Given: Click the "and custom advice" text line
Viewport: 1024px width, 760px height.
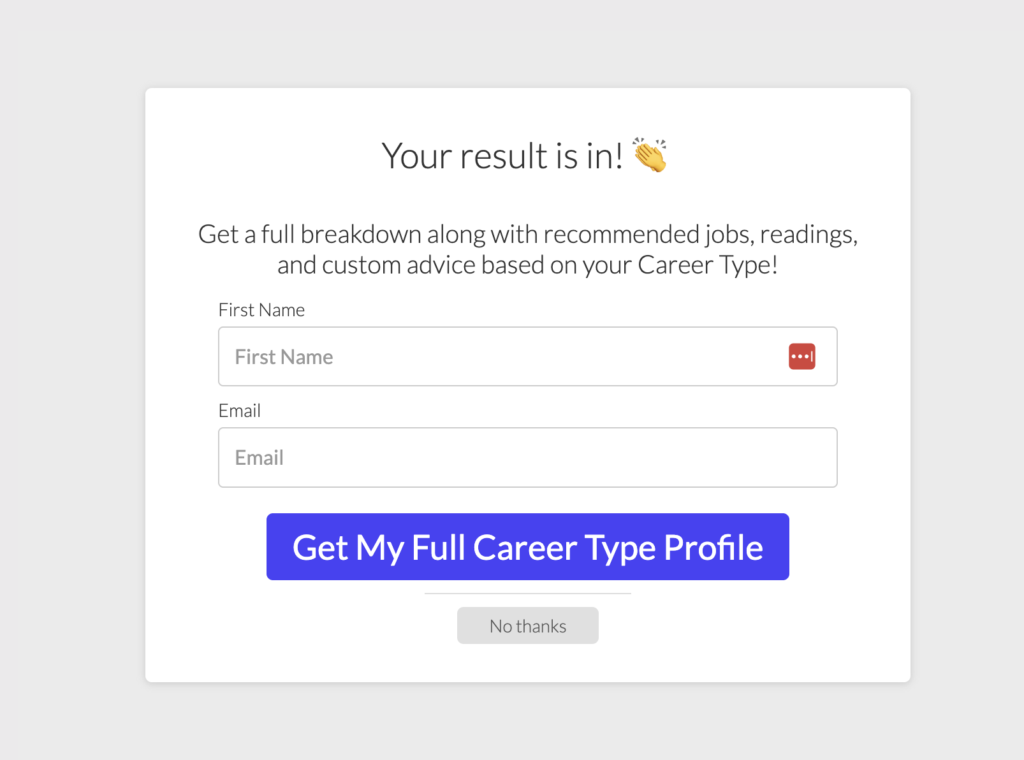Looking at the screenshot, I should coord(527,266).
